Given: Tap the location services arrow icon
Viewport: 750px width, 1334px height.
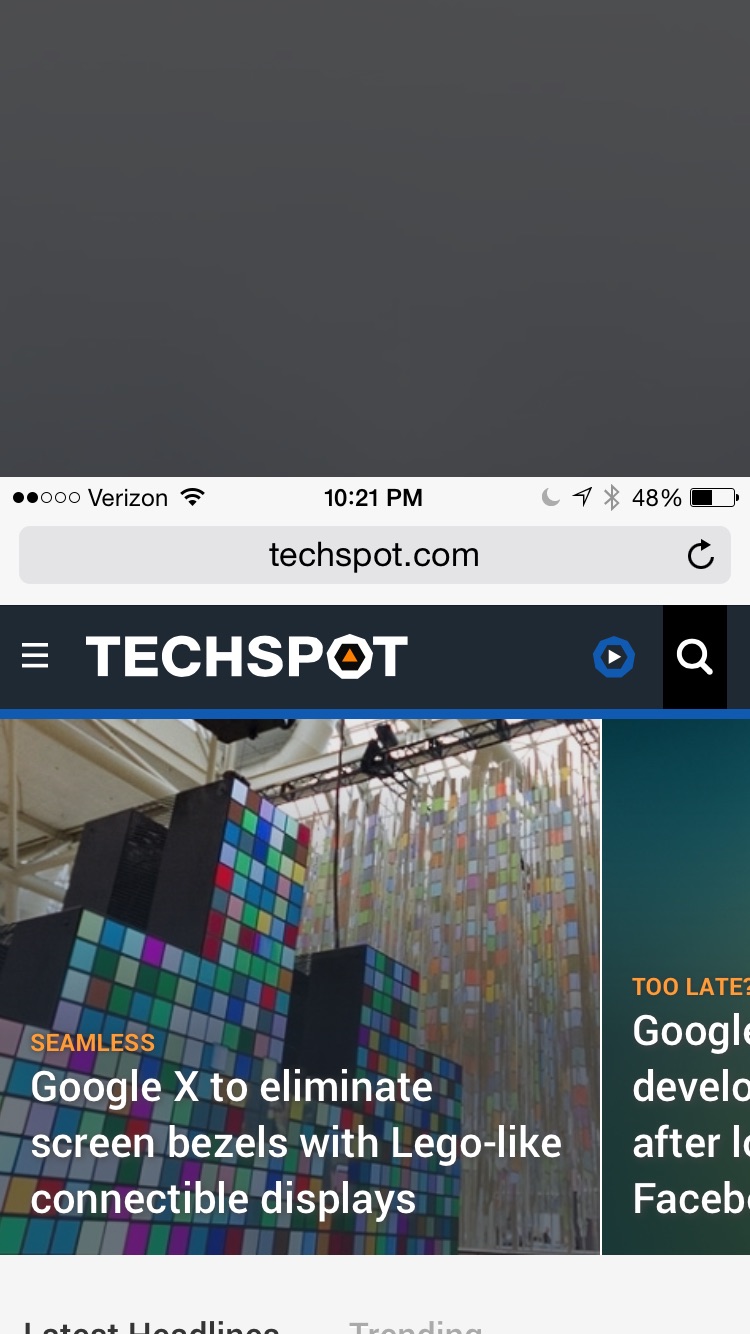Looking at the screenshot, I should click(x=582, y=497).
